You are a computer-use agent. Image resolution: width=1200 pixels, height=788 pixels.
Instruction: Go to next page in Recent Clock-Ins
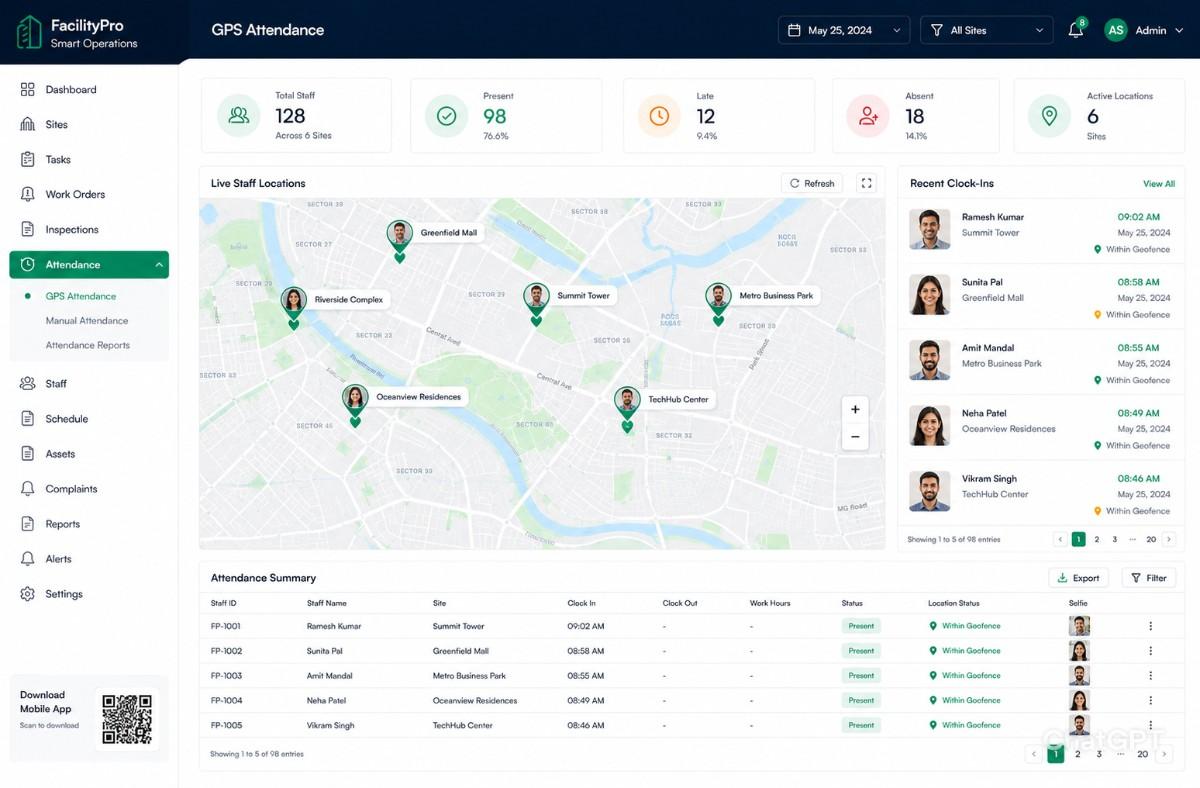1168,539
